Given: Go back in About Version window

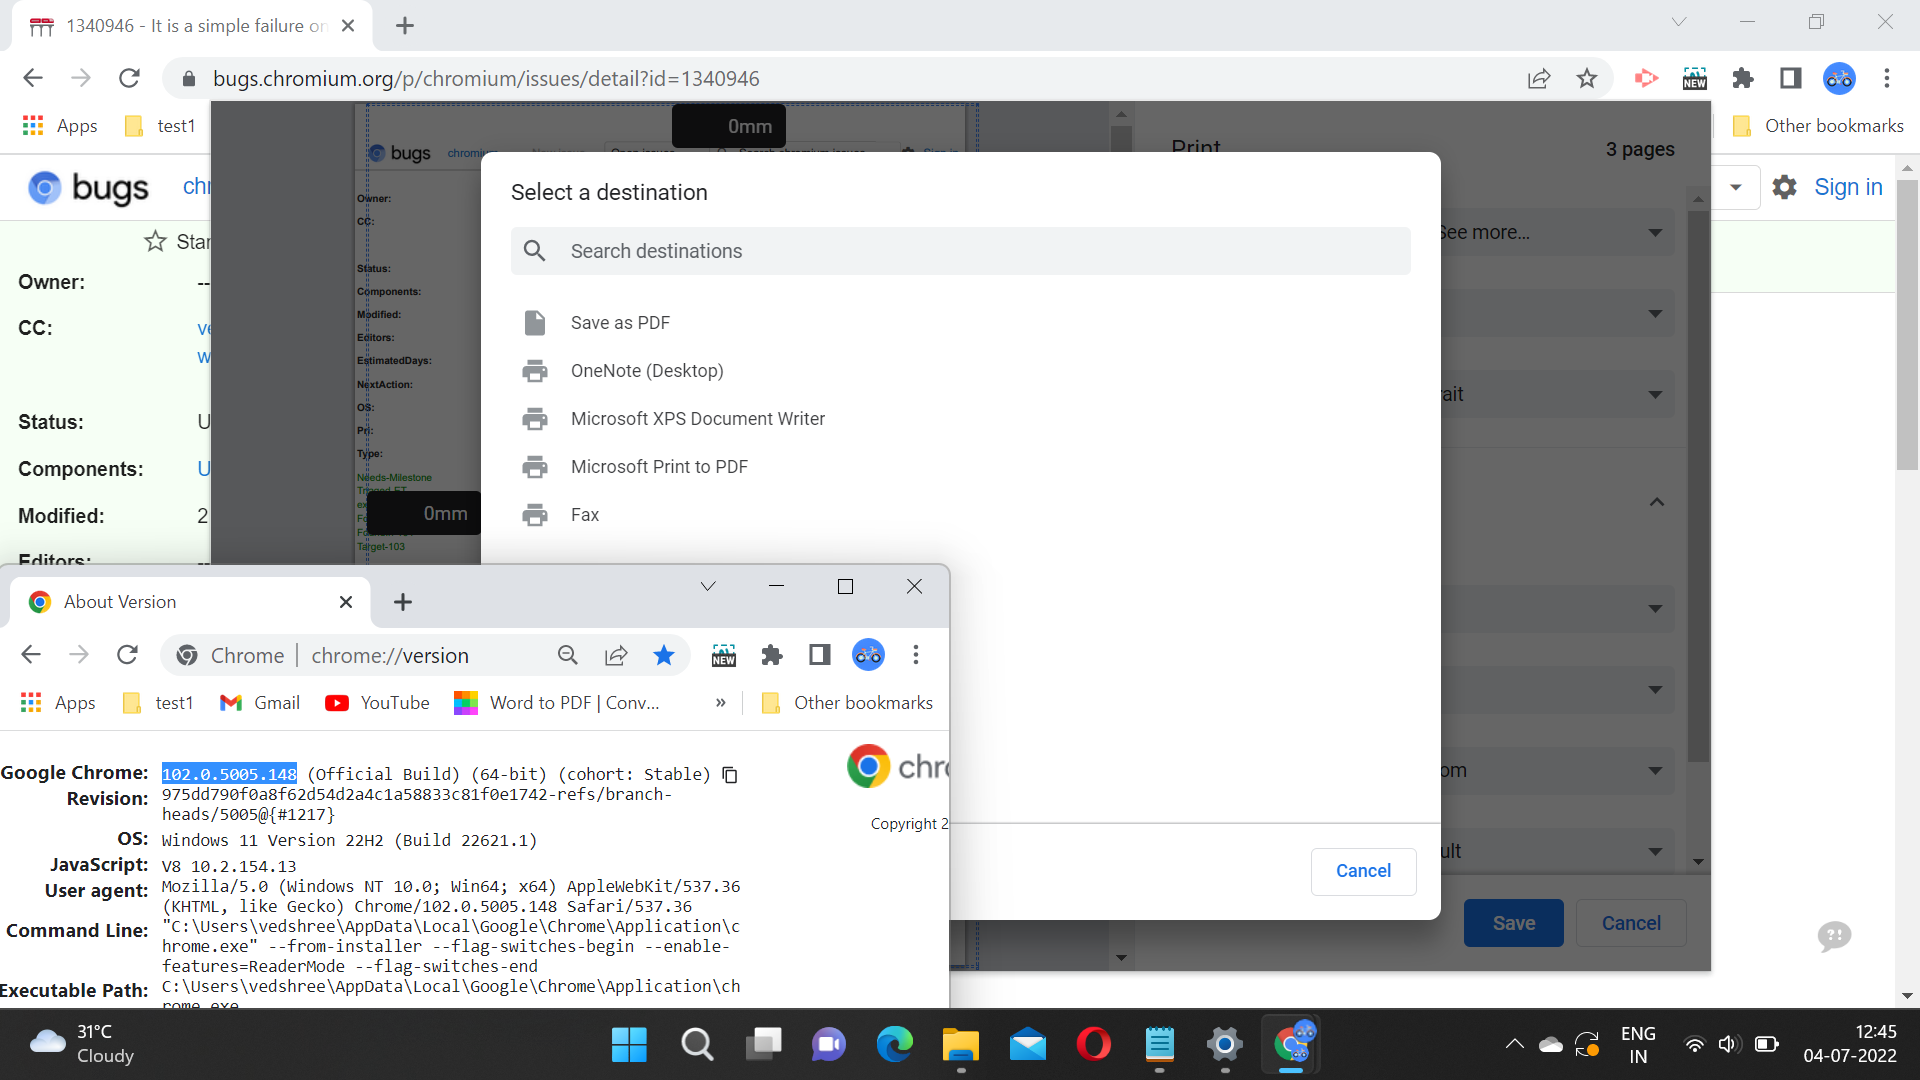Looking at the screenshot, I should coord(31,655).
